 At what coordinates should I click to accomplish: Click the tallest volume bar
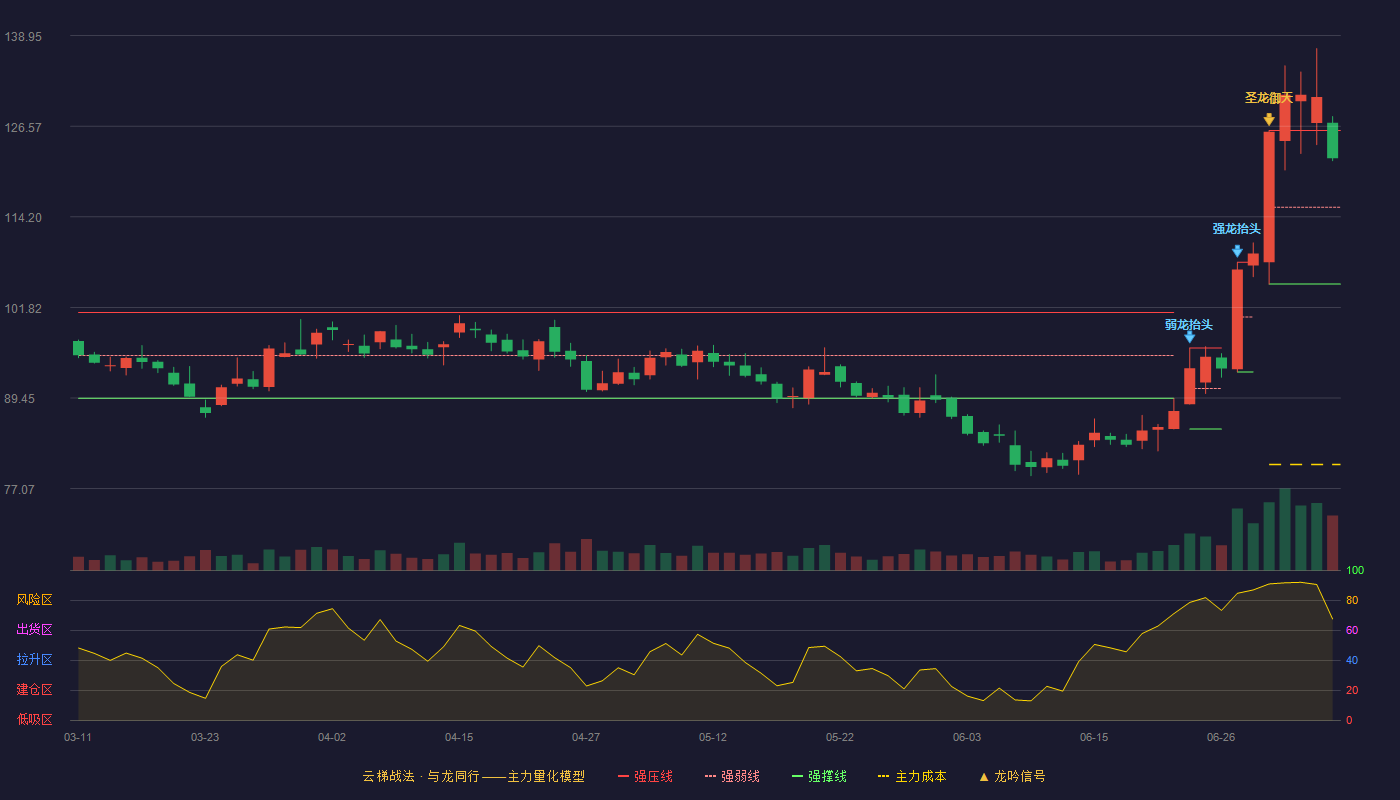(x=1285, y=529)
